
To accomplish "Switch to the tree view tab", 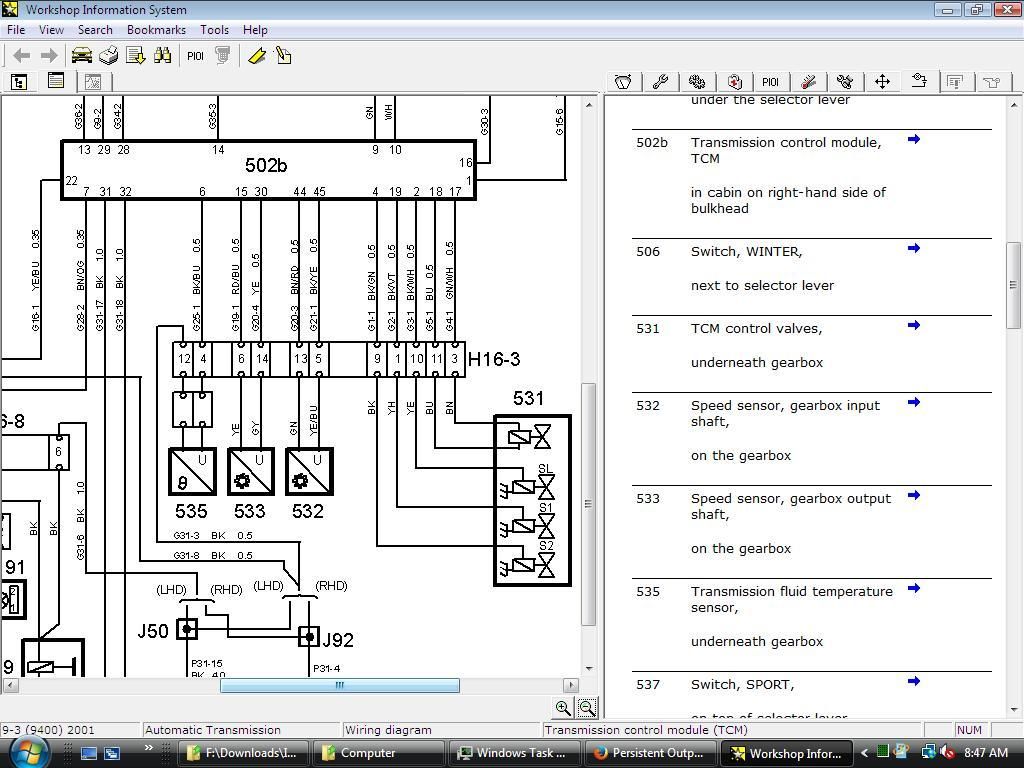I will click(x=18, y=81).
